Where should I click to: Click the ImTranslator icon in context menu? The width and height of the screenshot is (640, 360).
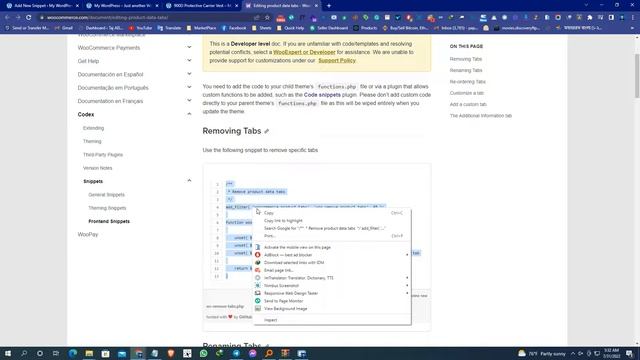[x=258, y=278]
